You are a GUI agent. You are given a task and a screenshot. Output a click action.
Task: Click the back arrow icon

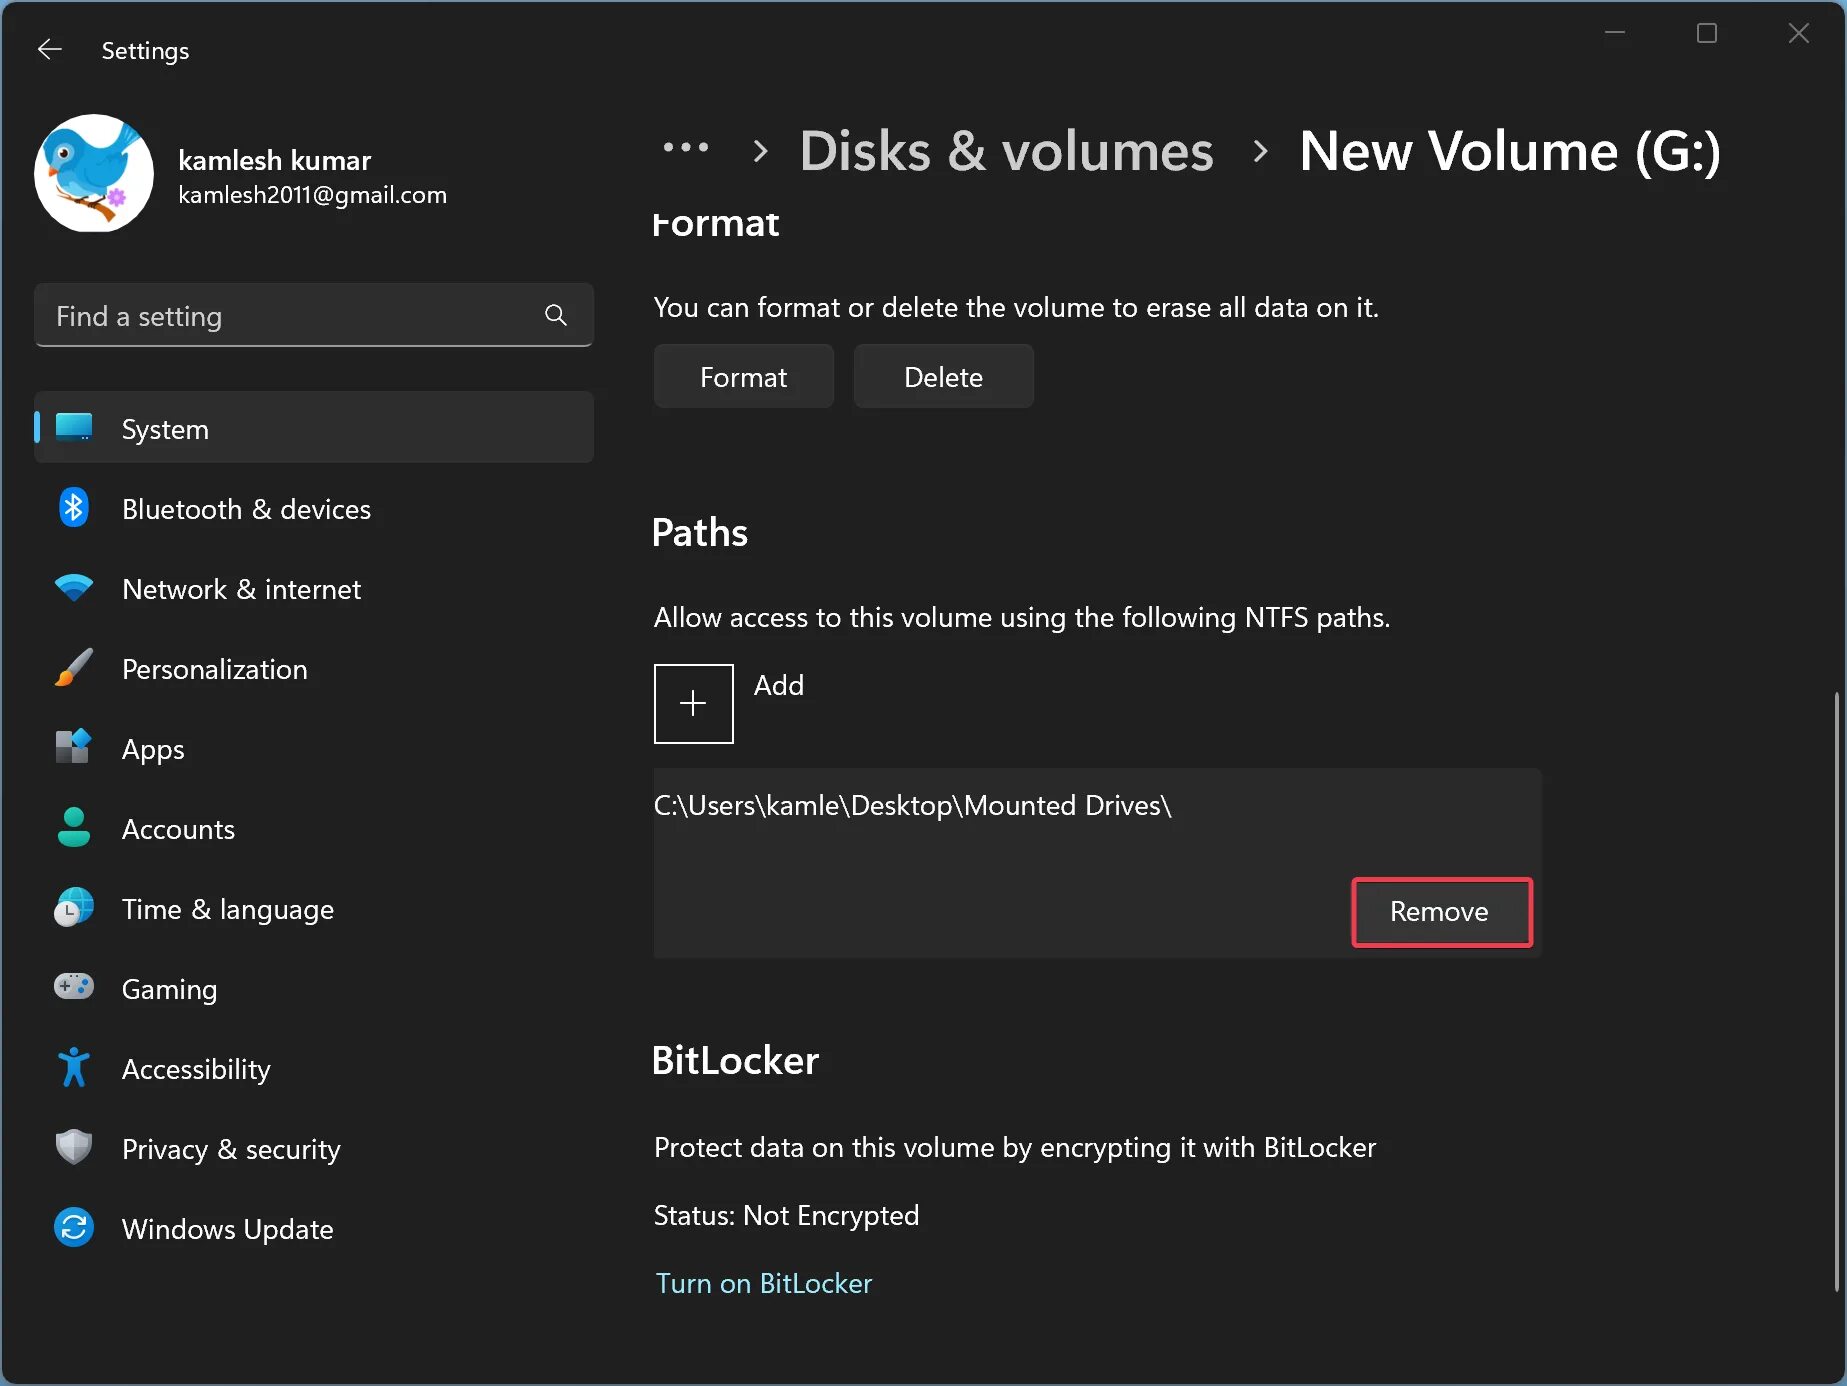tap(50, 50)
